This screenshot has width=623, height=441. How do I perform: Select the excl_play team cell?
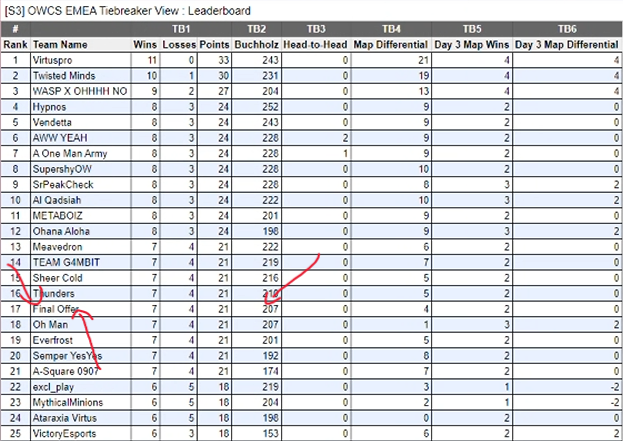pyautogui.click(x=81, y=387)
